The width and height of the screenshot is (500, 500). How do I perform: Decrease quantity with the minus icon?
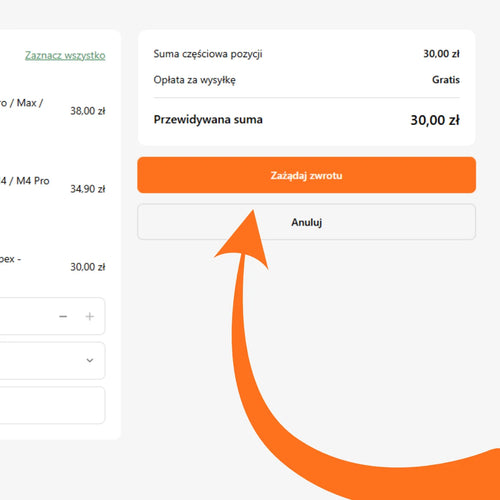pyautogui.click(x=63, y=316)
